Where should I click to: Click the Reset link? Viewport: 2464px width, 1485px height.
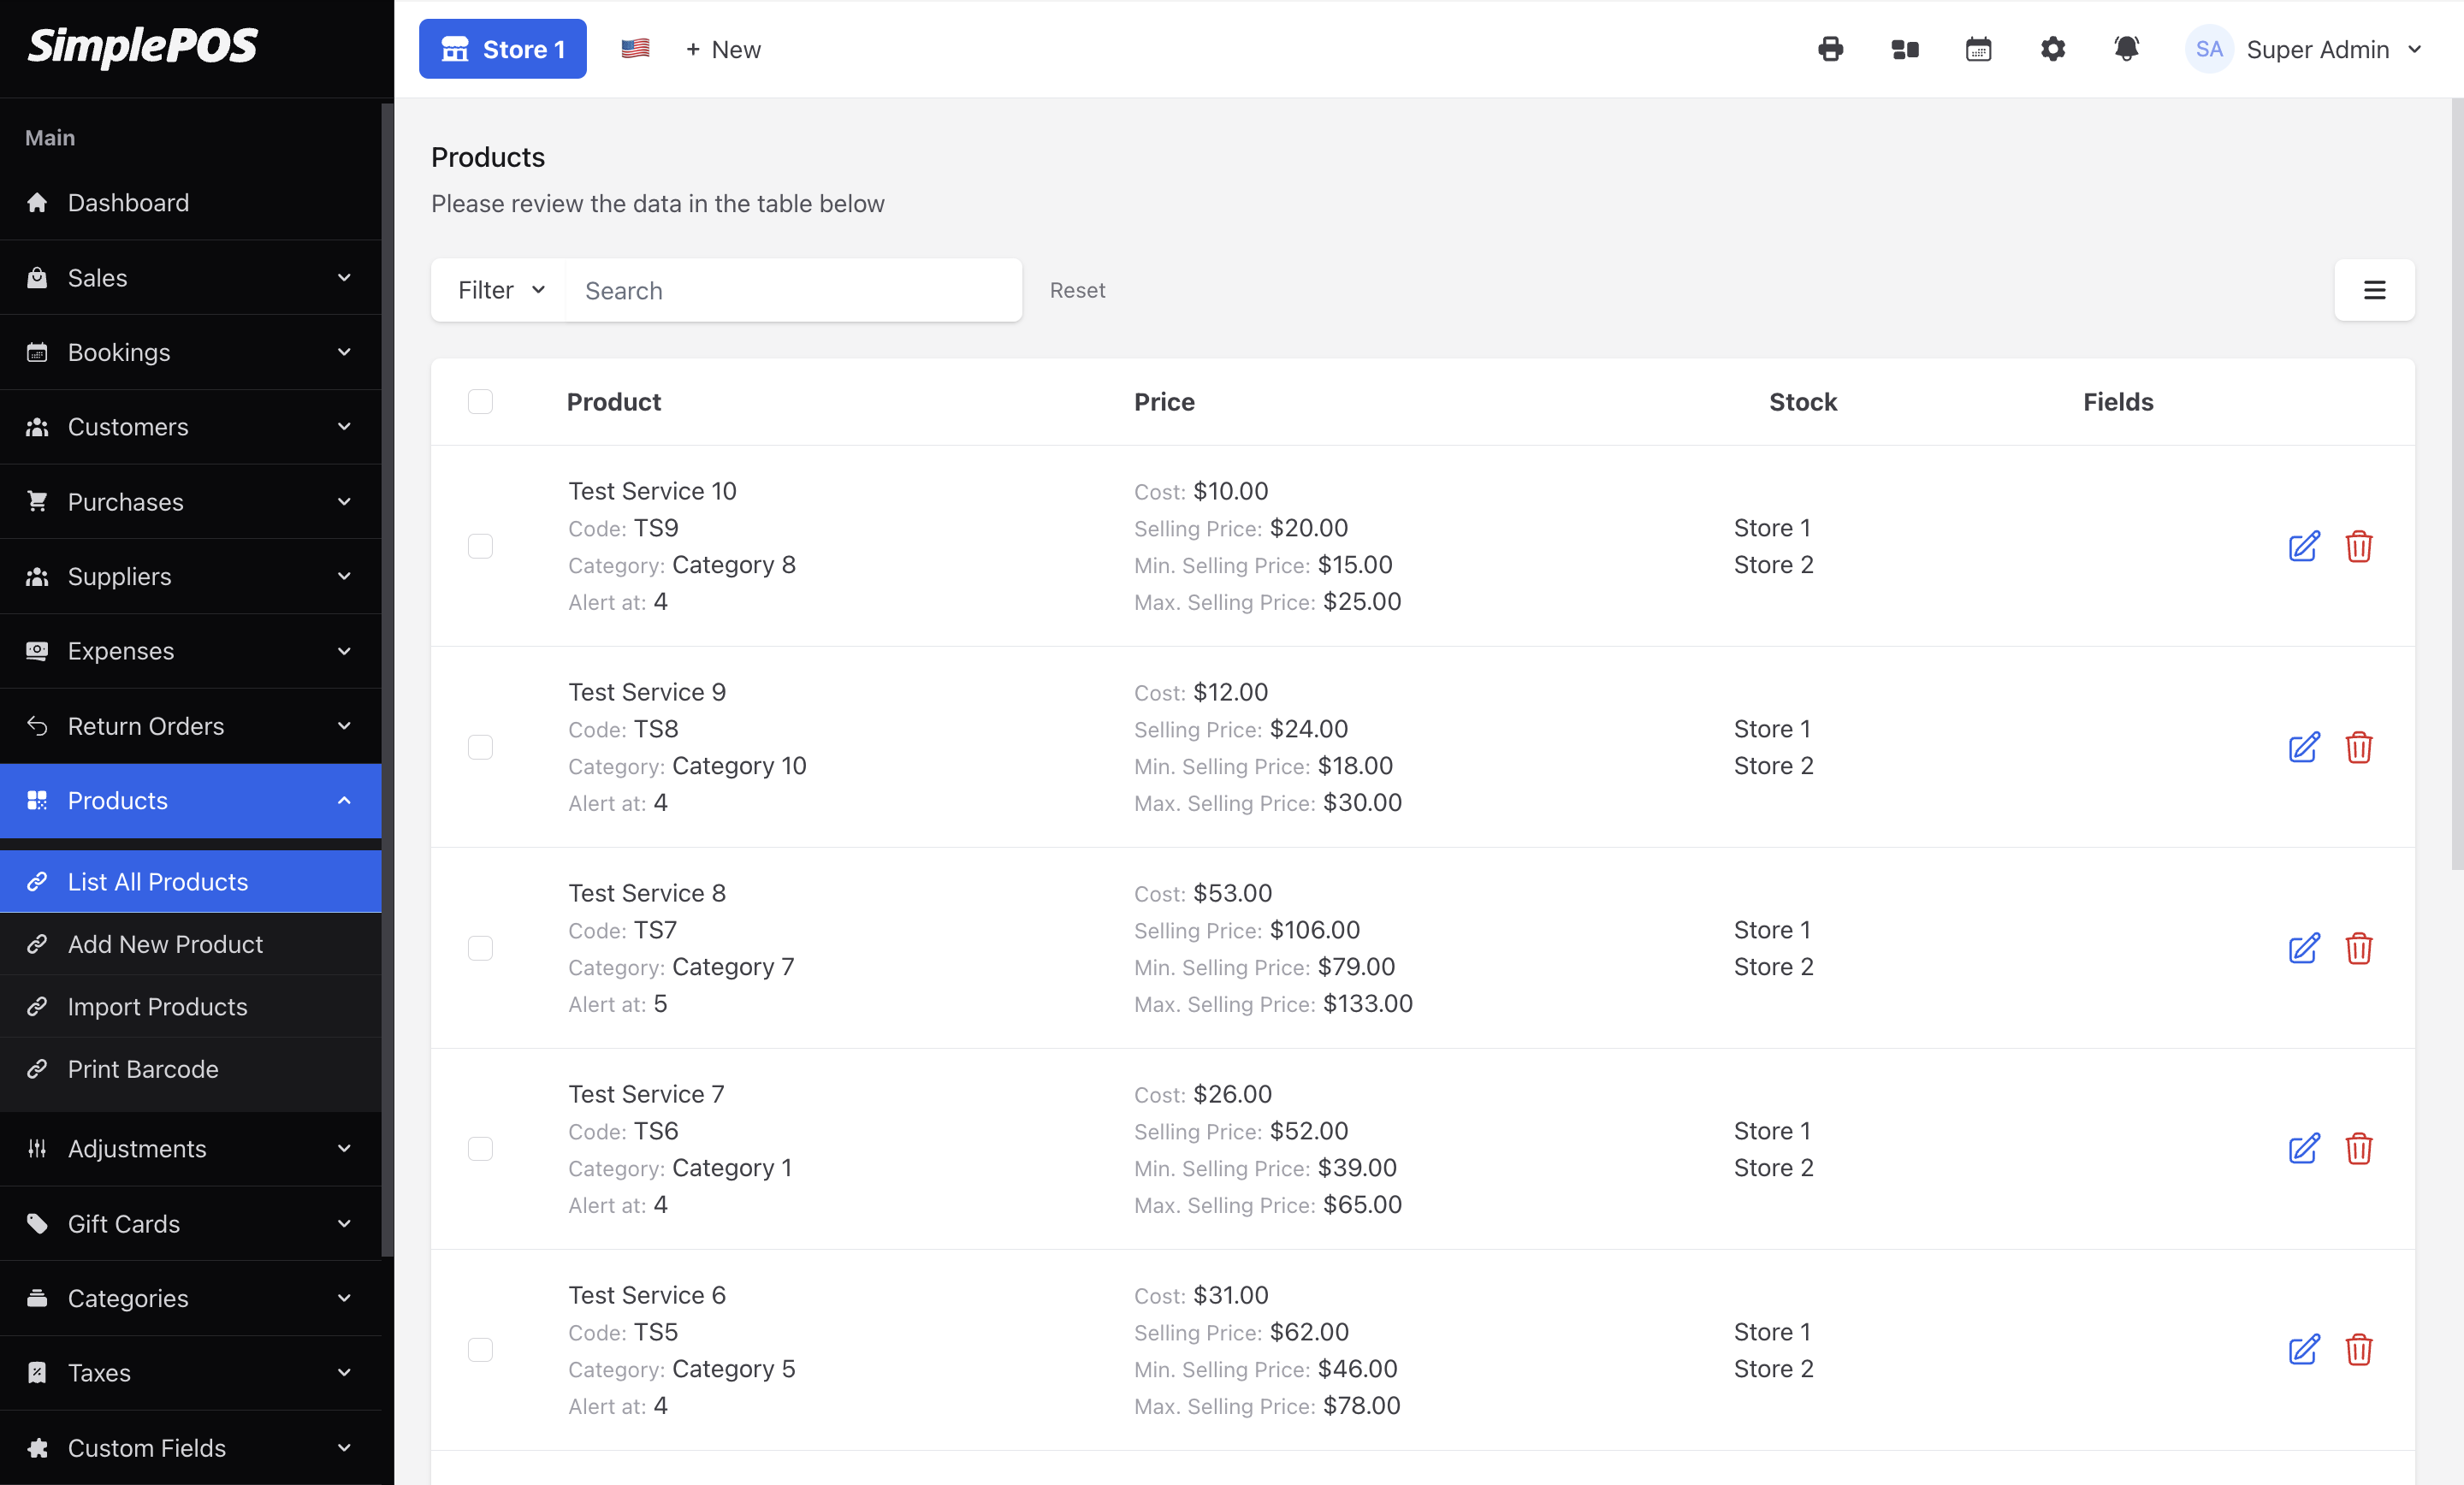[x=1077, y=290]
